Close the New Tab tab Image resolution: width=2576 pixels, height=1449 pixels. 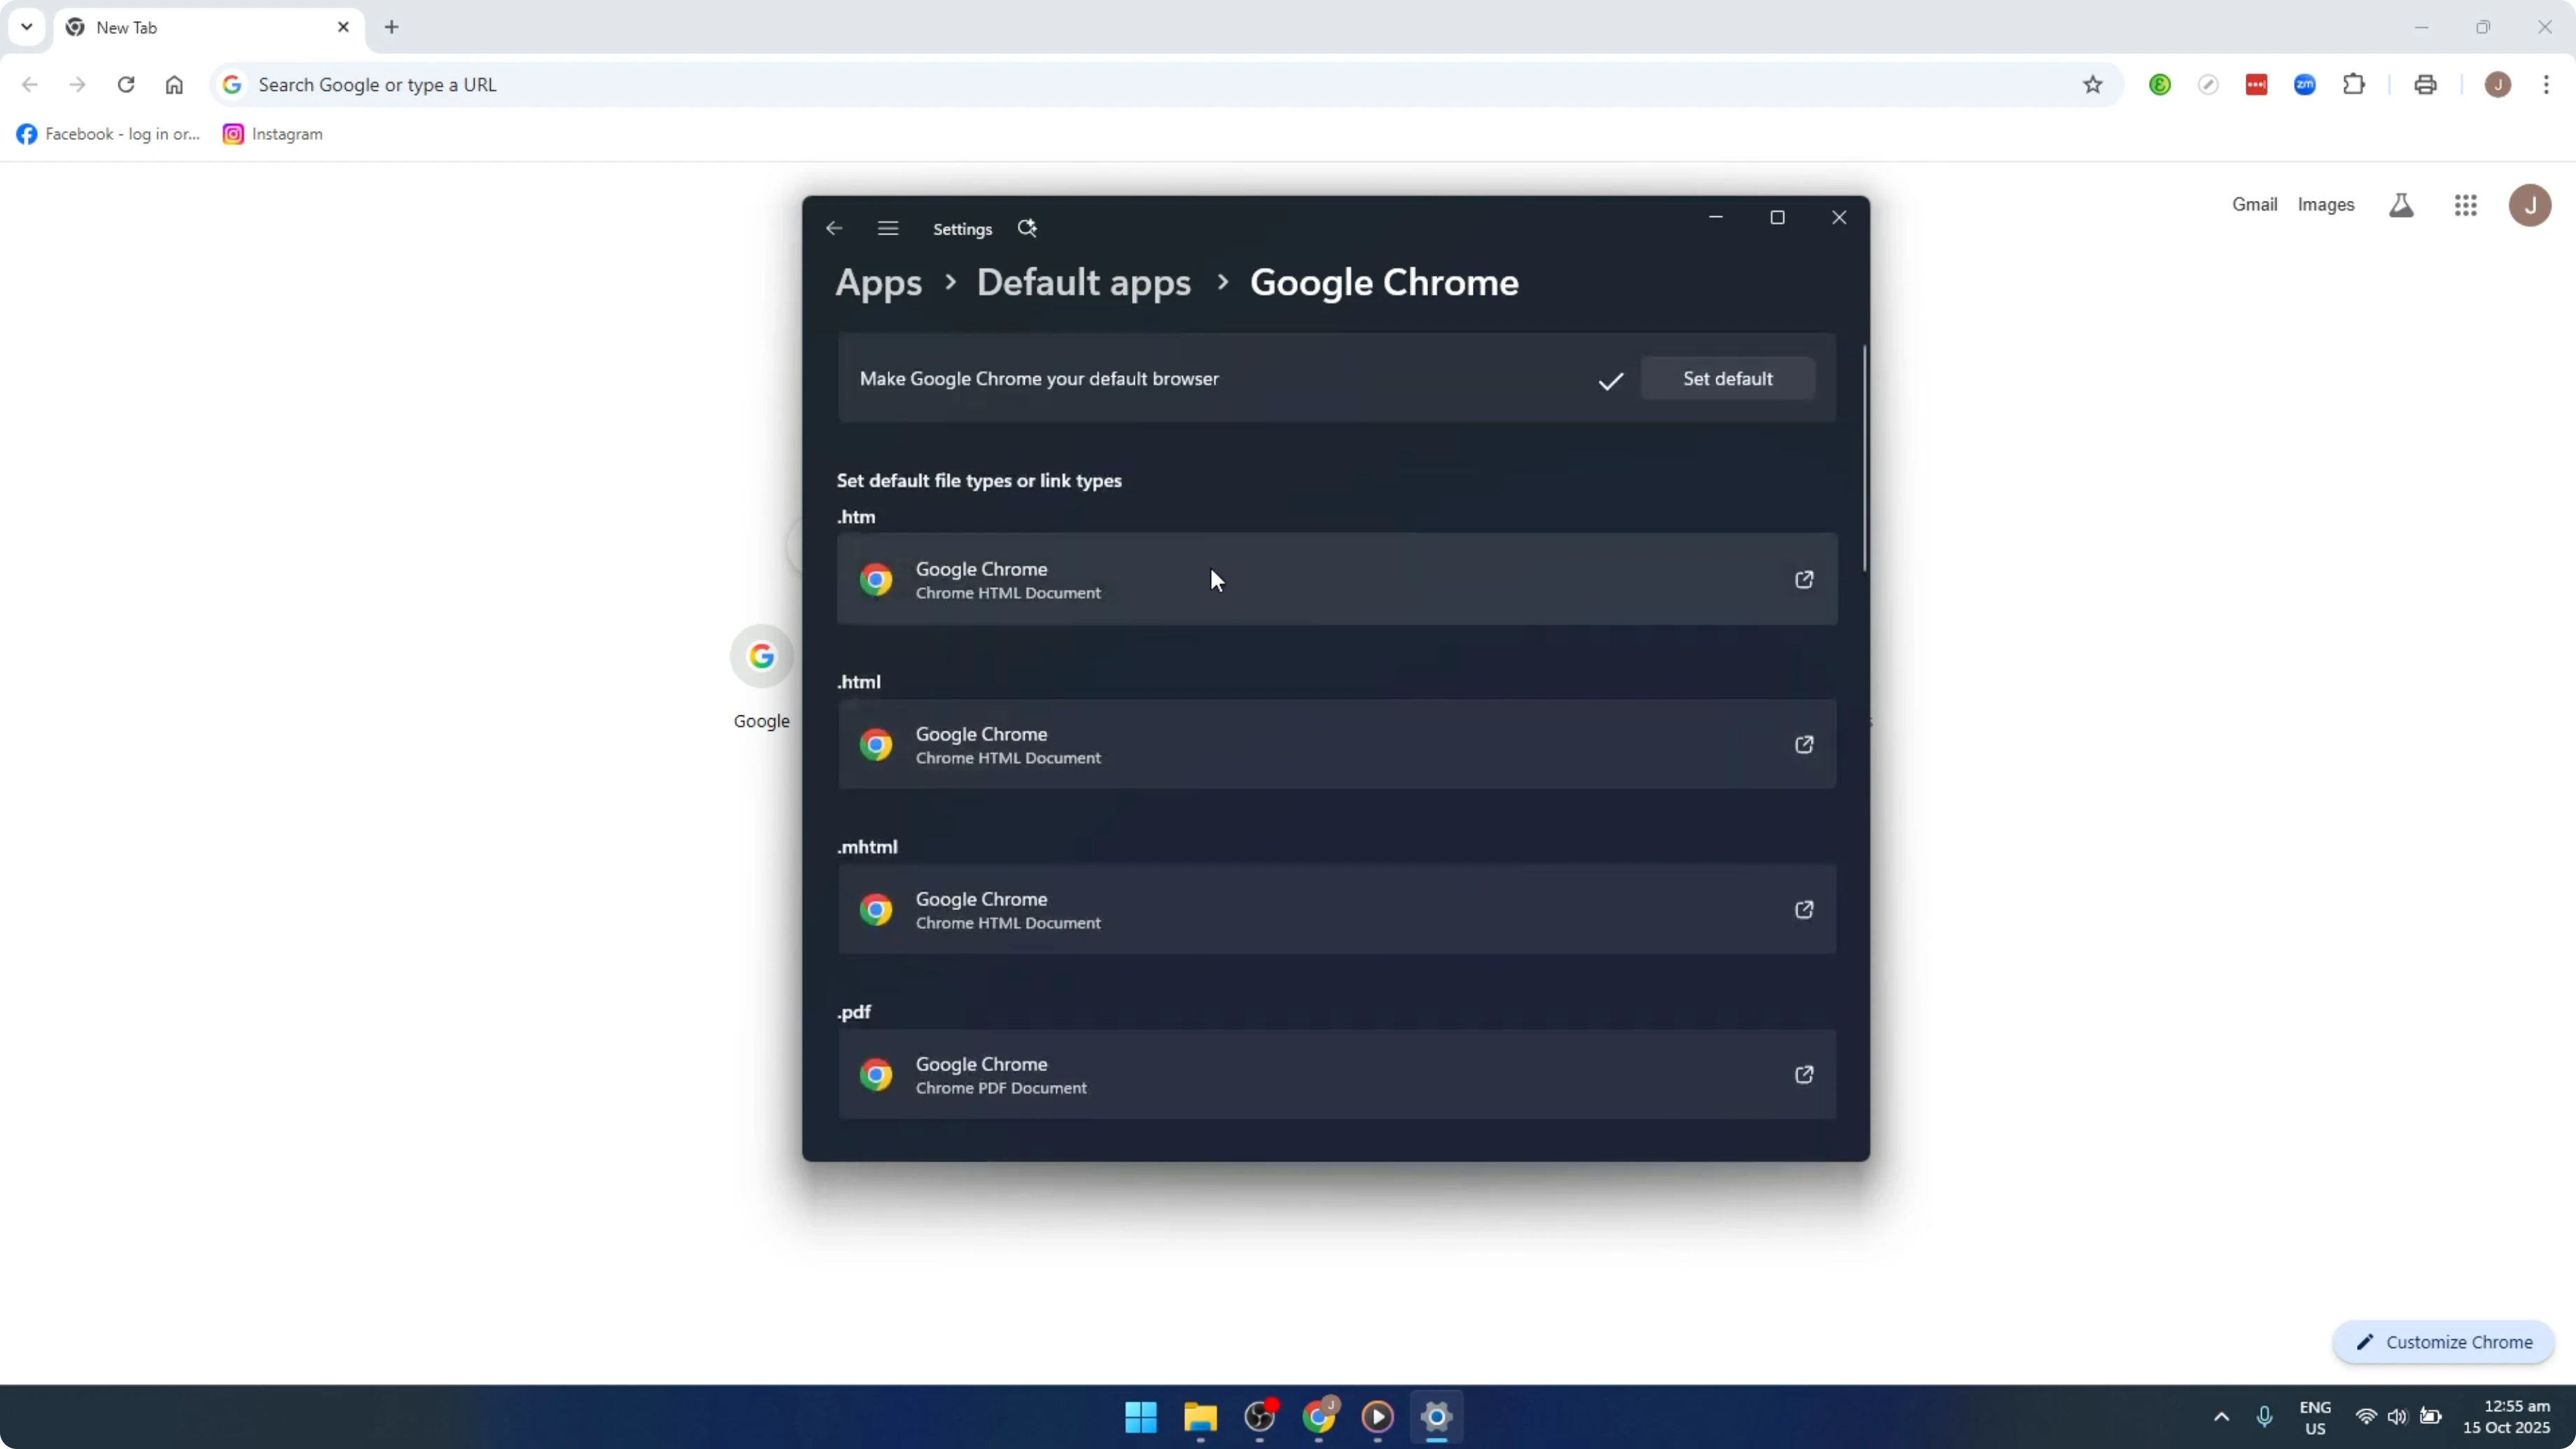click(x=343, y=27)
